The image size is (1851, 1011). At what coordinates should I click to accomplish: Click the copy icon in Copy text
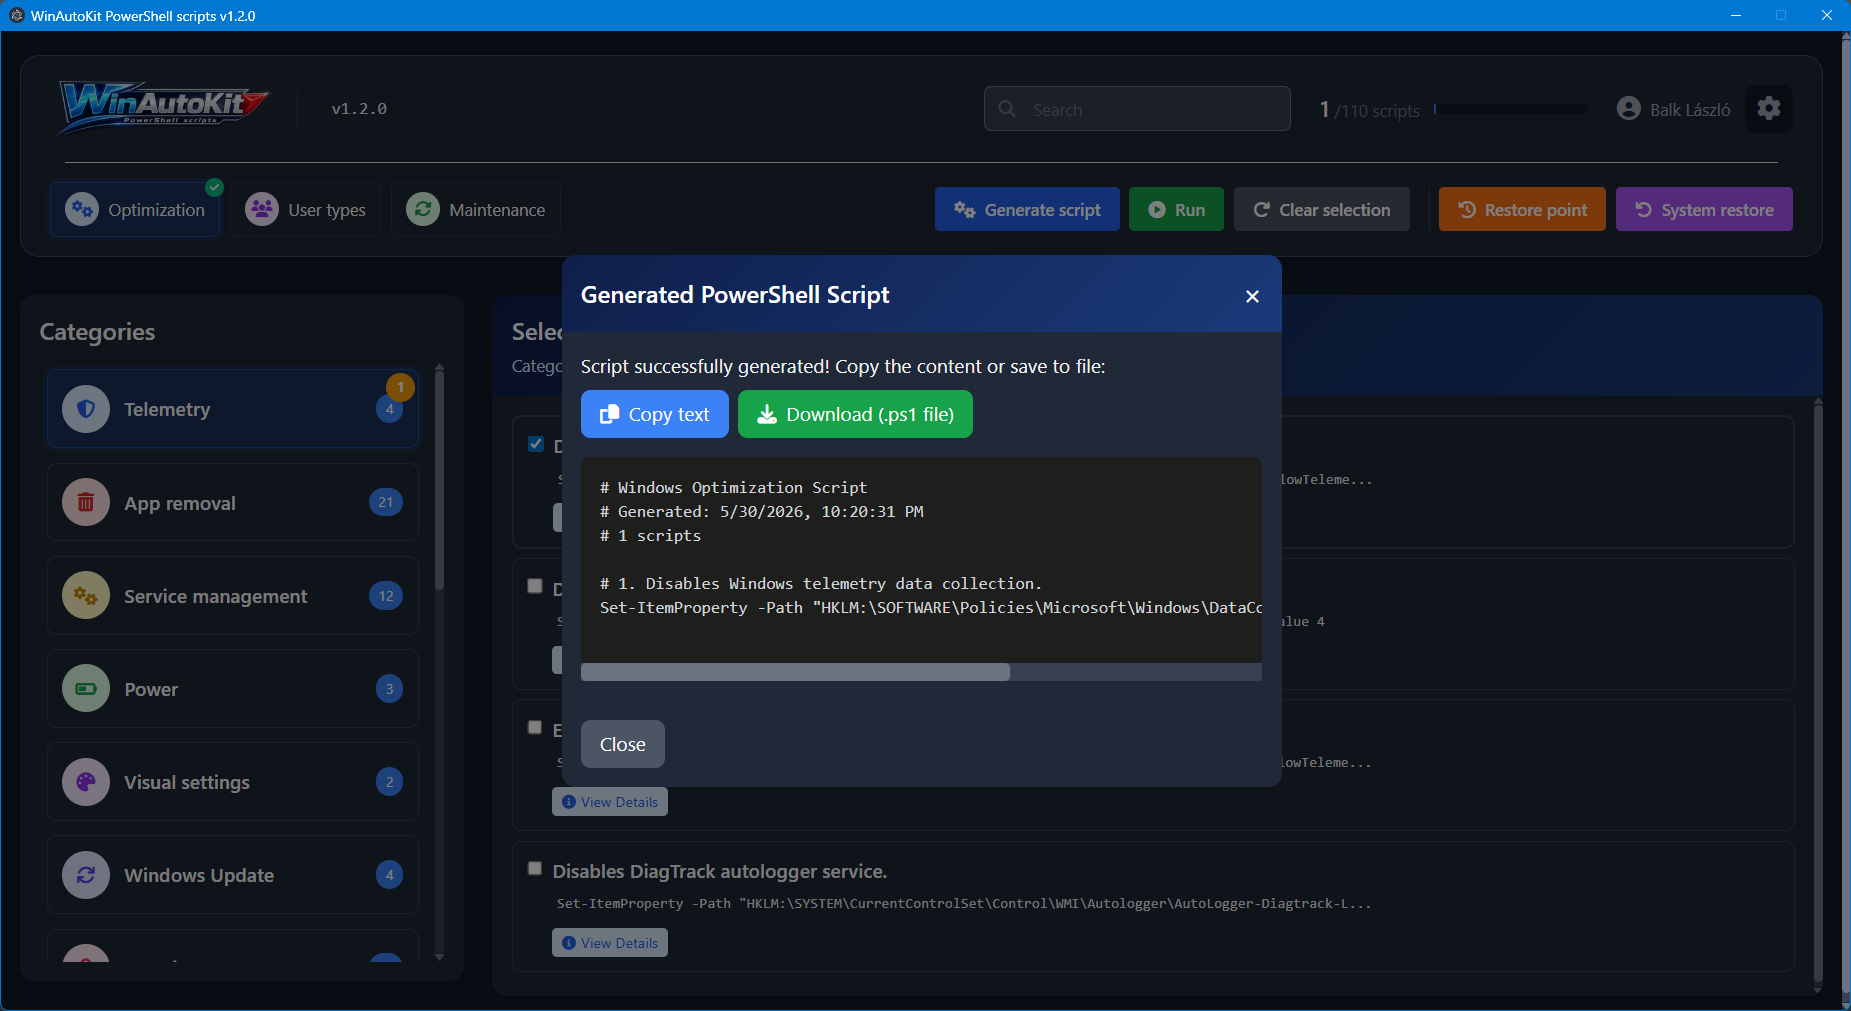(x=609, y=414)
